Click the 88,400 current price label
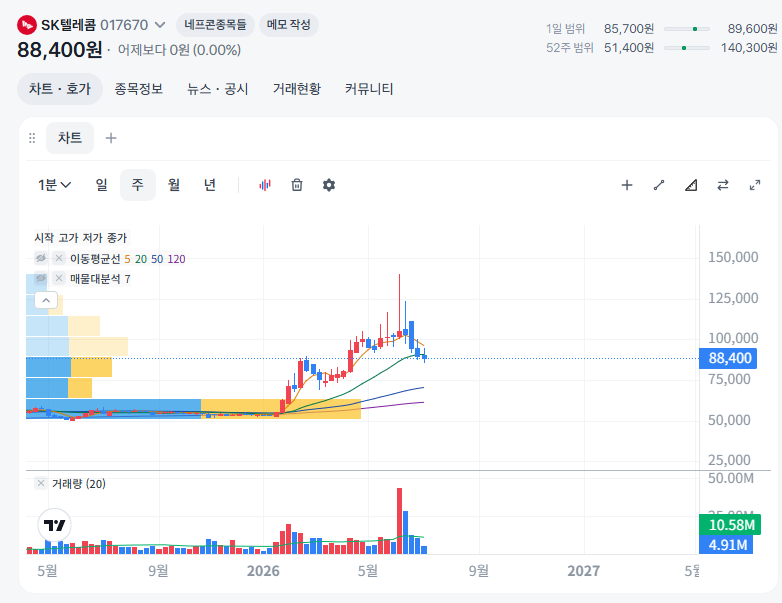The width and height of the screenshot is (782, 603). 728,358
